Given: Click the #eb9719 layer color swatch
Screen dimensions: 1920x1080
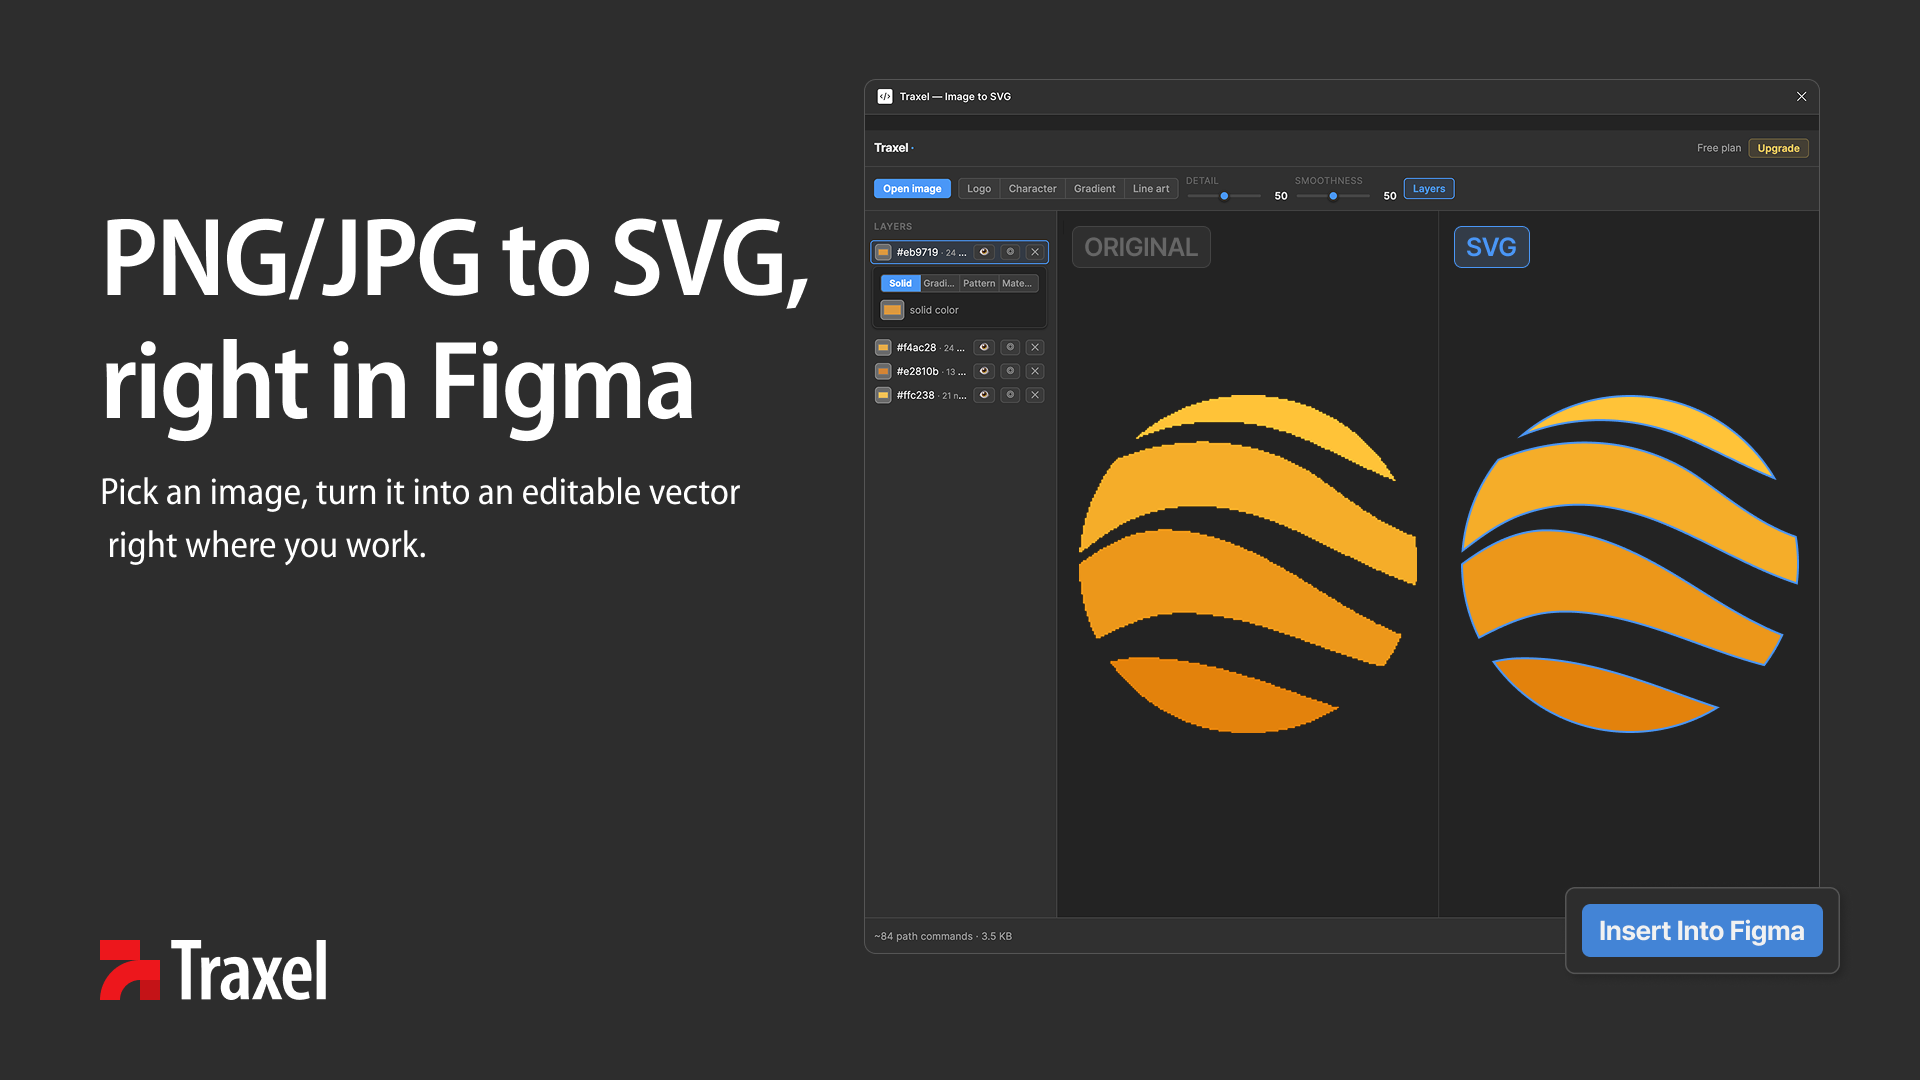Looking at the screenshot, I should [883, 252].
